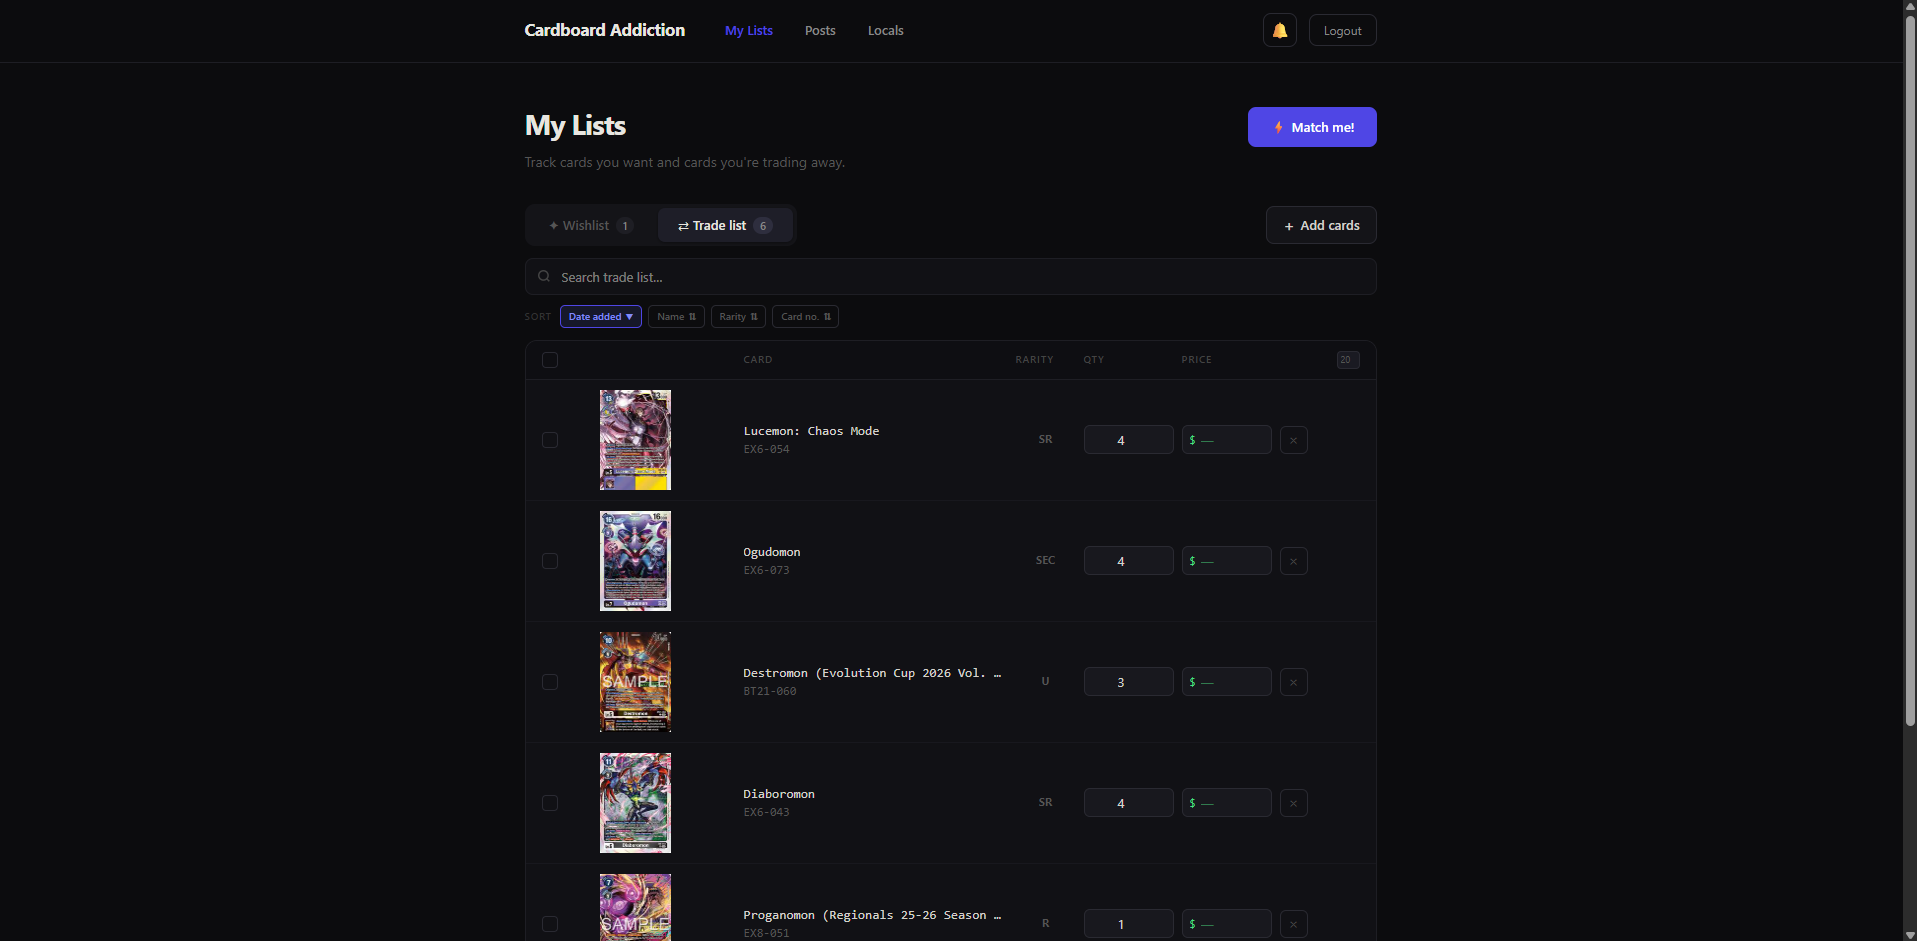Switch to the Wishlist tab
This screenshot has height=941, width=1917.
tap(591, 225)
